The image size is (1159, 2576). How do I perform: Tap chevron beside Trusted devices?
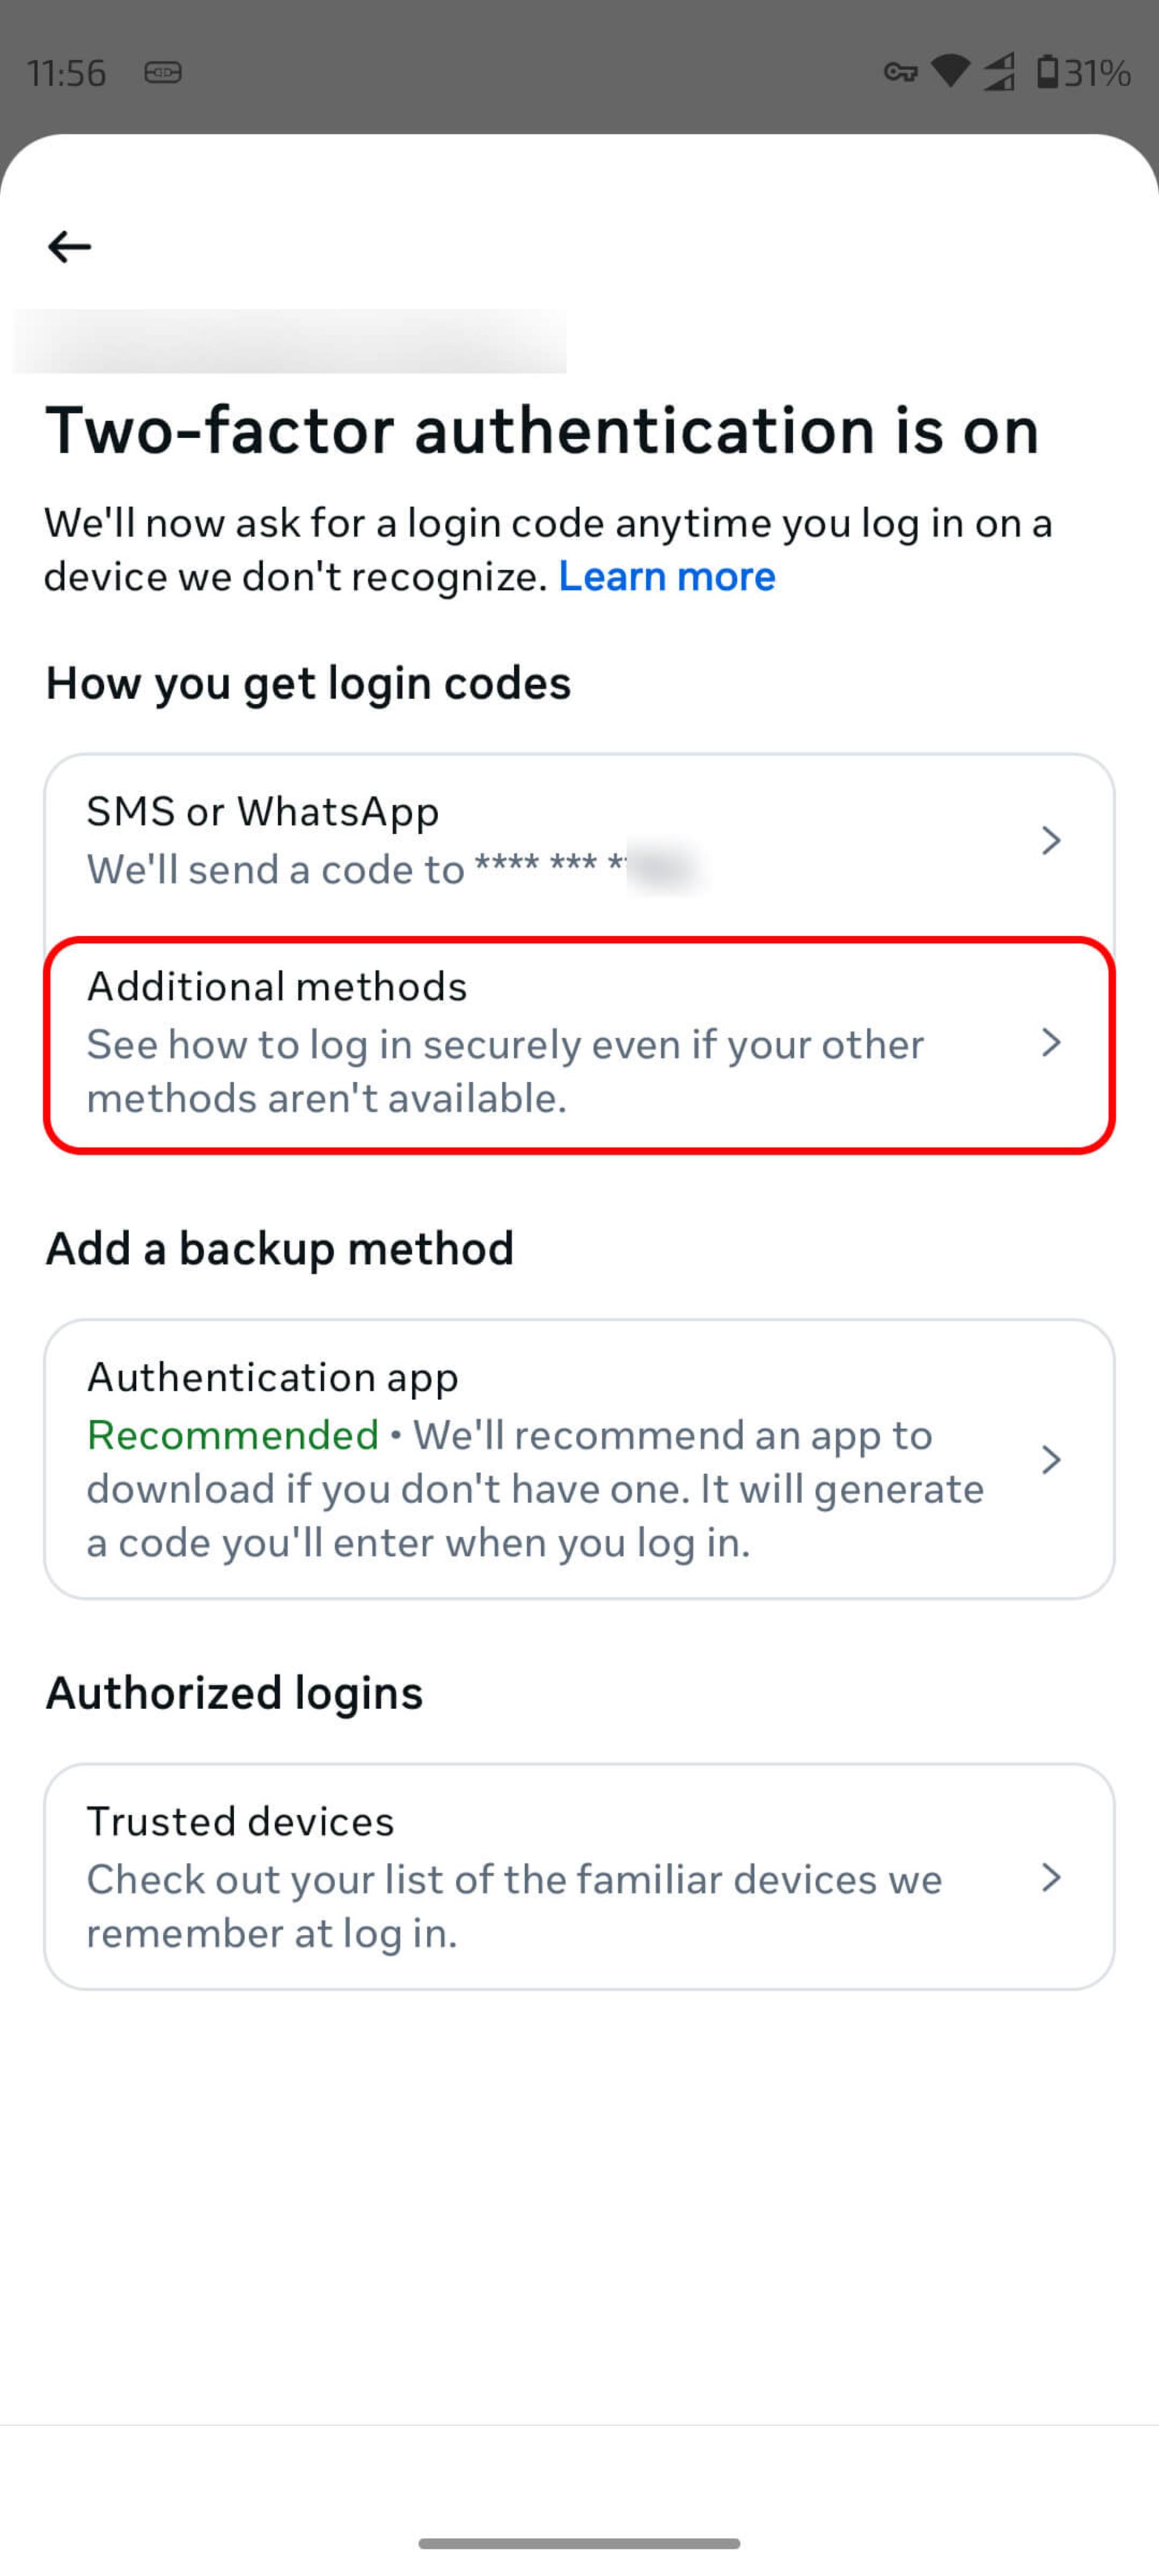1050,1877
